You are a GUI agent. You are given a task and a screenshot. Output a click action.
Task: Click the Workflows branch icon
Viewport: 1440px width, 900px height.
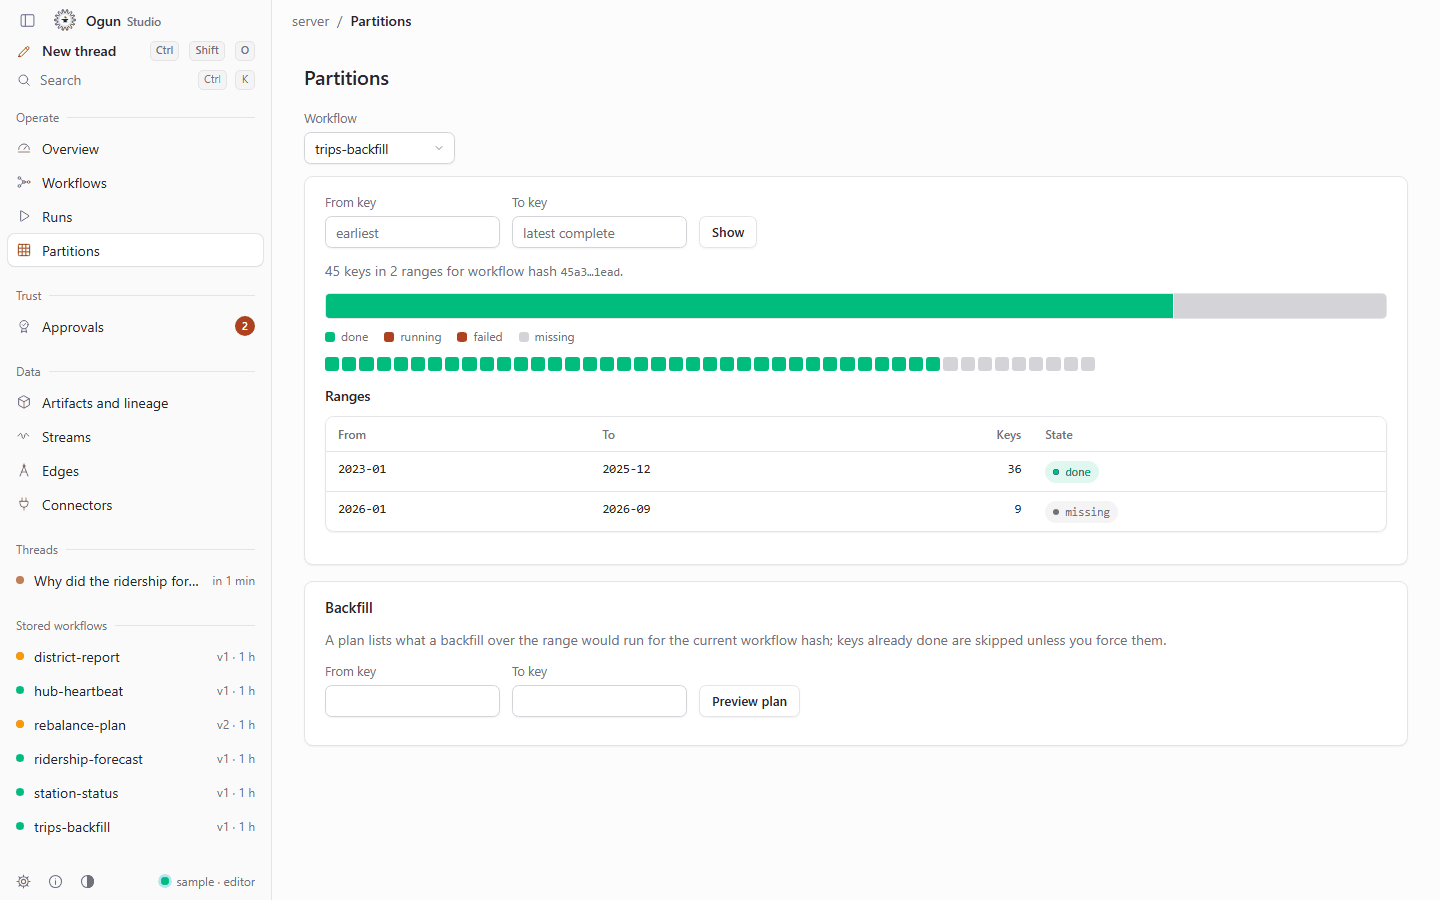pos(24,183)
